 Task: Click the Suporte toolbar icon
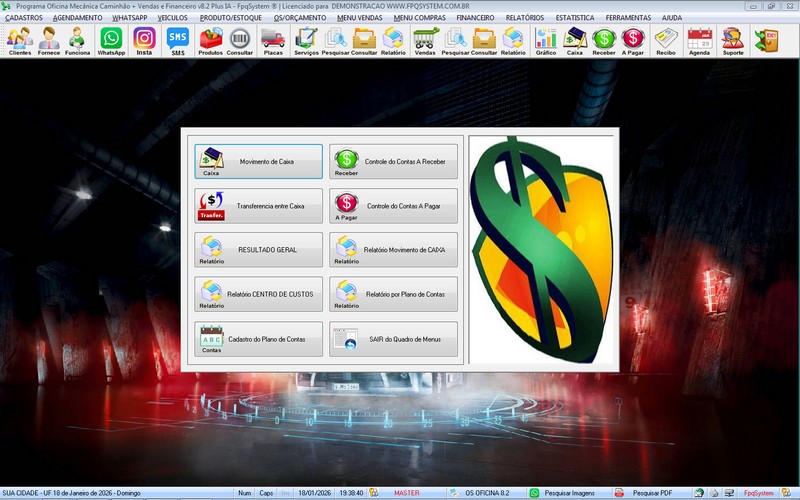pyautogui.click(x=732, y=41)
